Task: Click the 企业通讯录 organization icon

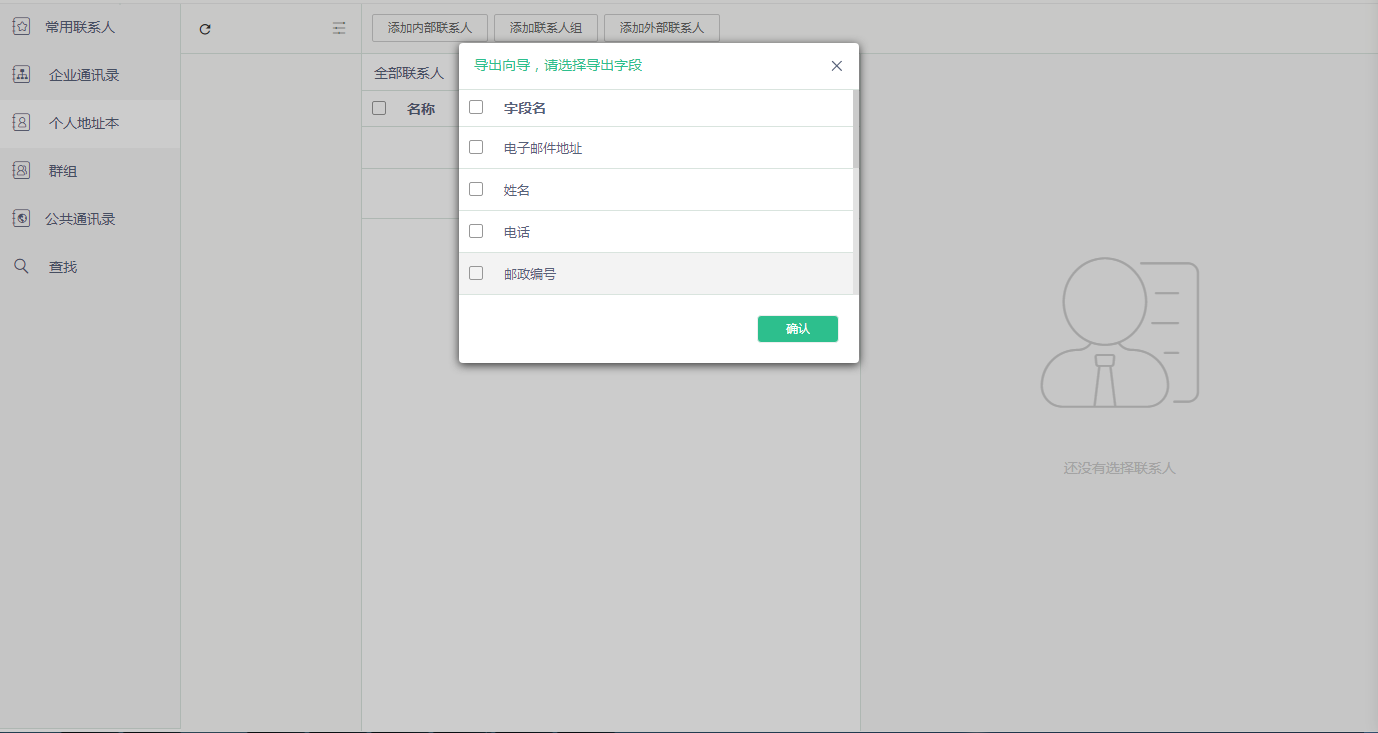Action: [21, 75]
